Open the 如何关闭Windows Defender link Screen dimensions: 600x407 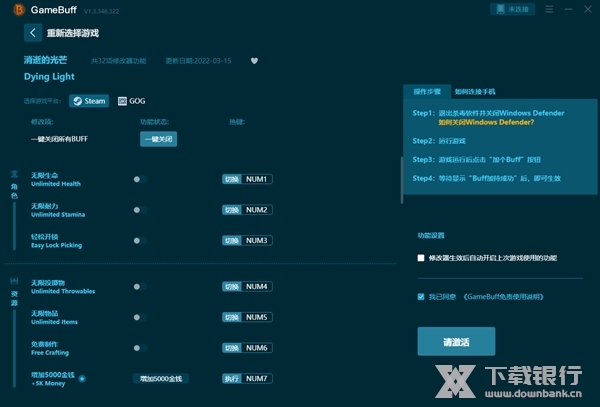click(481, 121)
